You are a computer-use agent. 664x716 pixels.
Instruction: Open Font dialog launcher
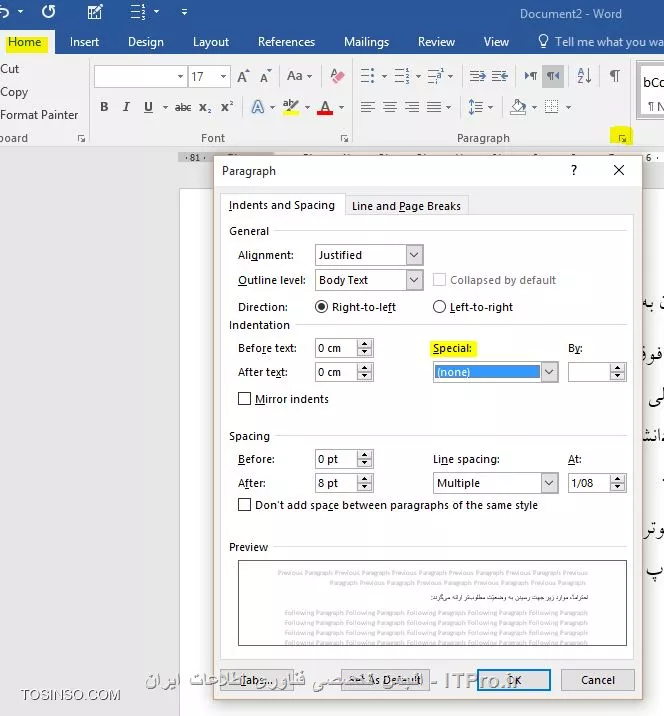tap(344, 138)
